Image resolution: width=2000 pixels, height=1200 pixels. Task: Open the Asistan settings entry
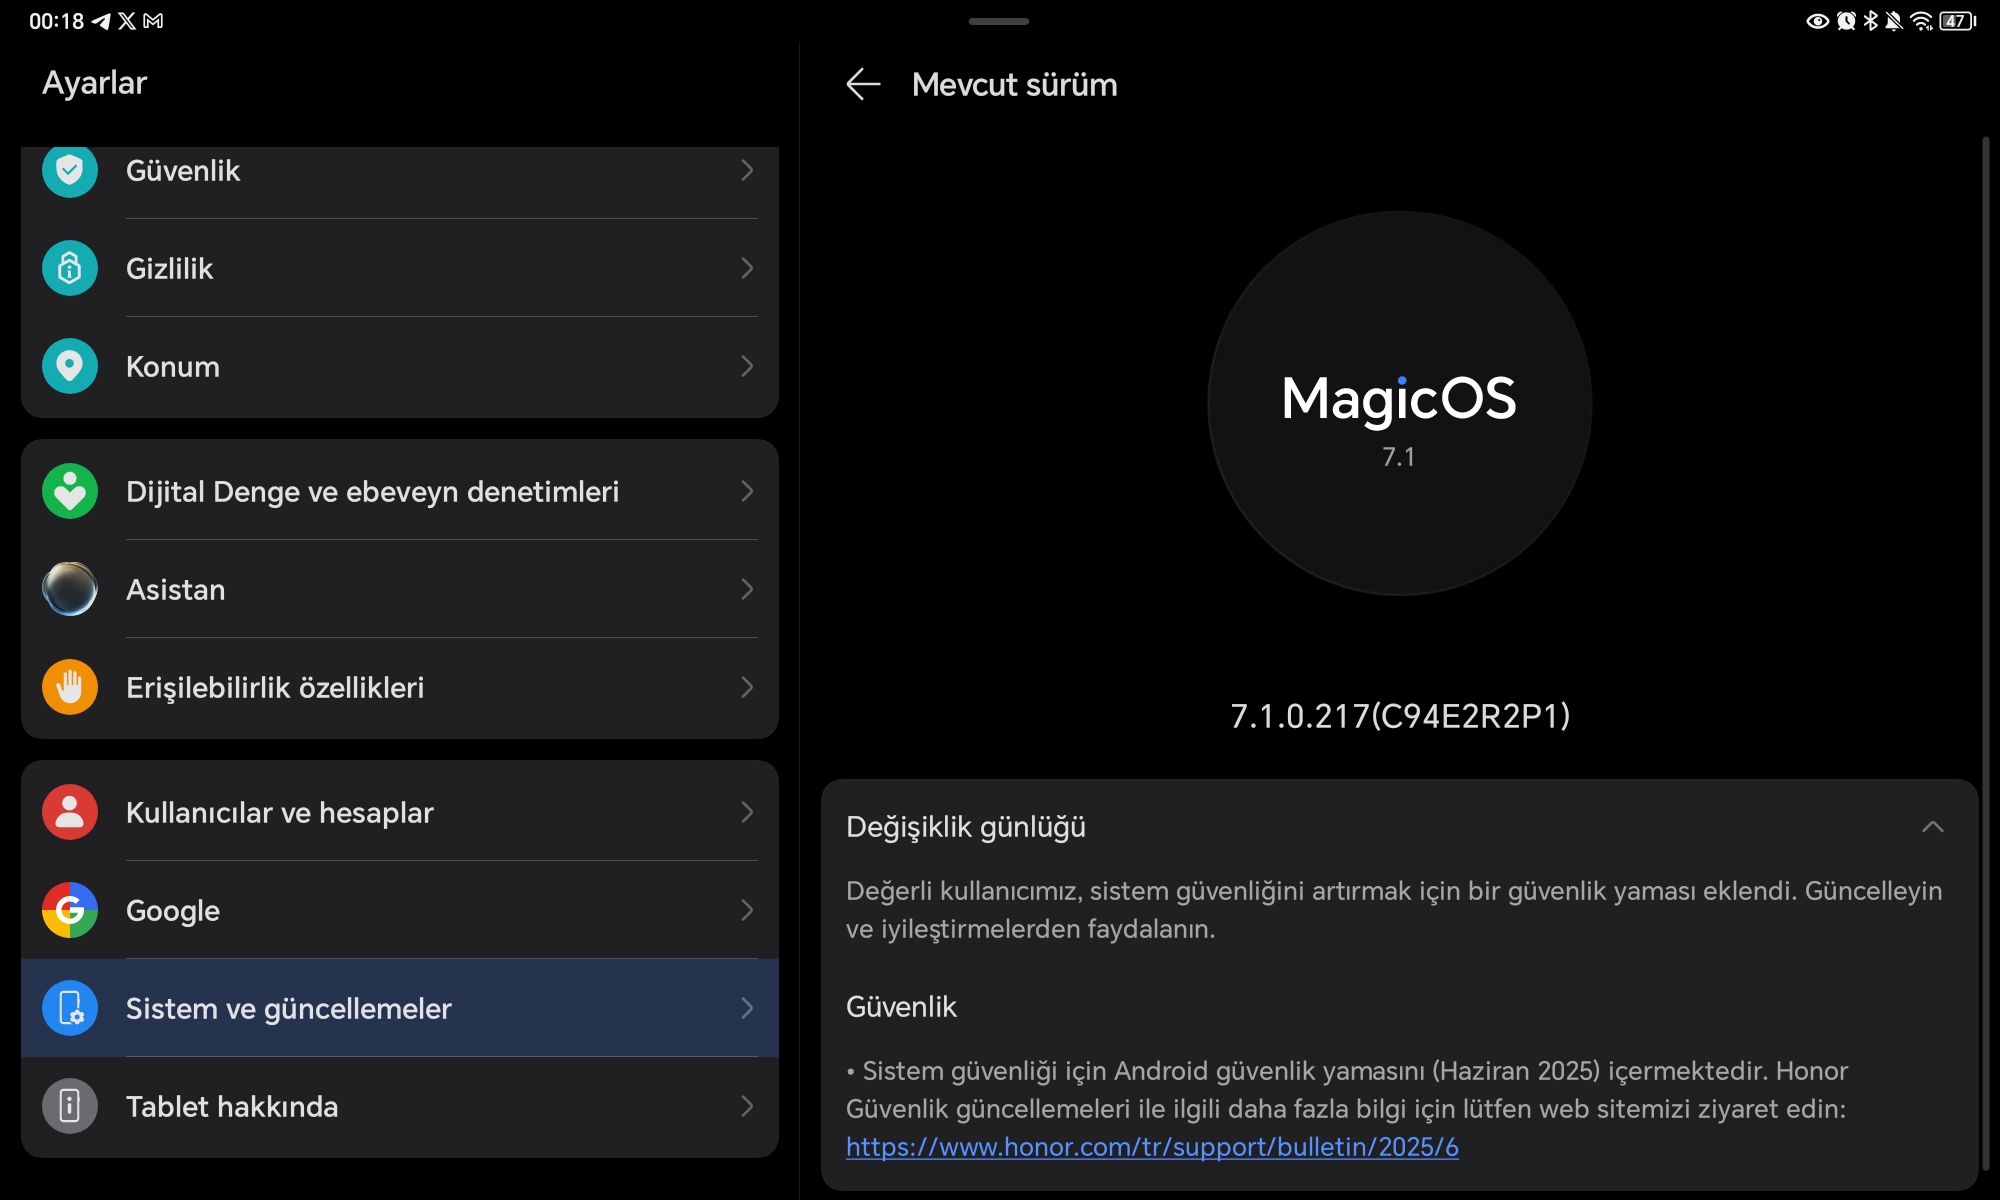pyautogui.click(x=400, y=589)
